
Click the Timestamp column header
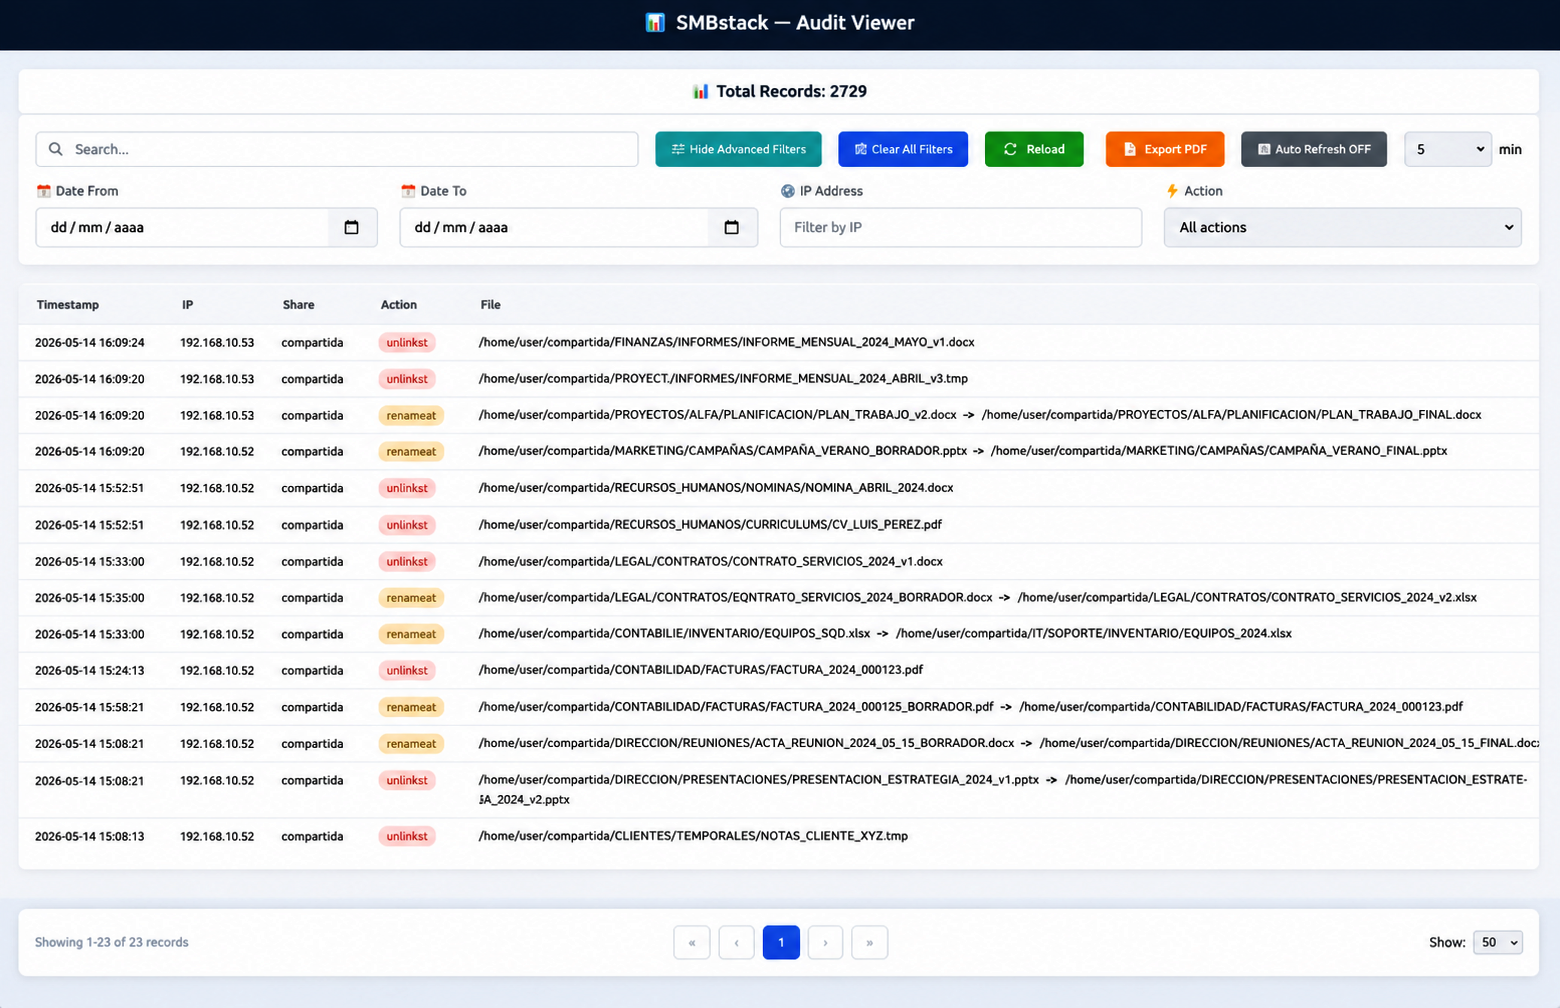click(68, 305)
